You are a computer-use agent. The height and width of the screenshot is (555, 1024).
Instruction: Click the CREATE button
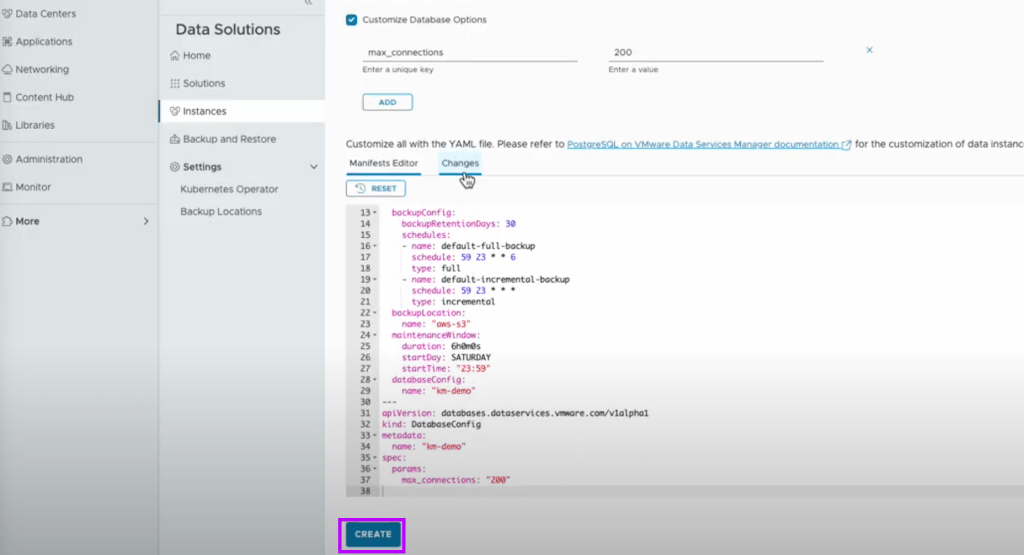pos(373,534)
